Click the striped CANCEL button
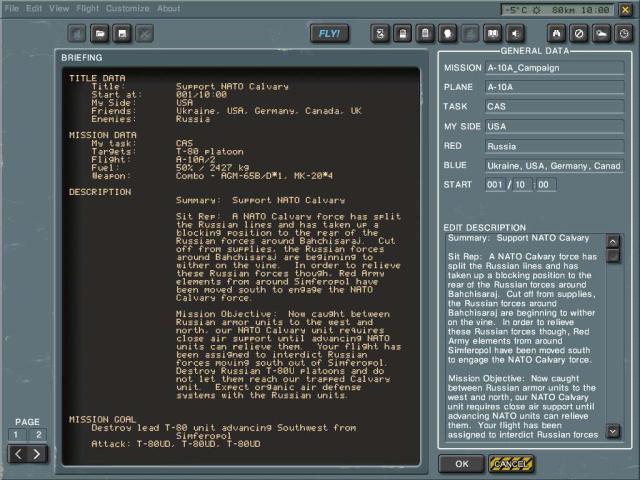The image size is (640, 480). click(x=511, y=464)
